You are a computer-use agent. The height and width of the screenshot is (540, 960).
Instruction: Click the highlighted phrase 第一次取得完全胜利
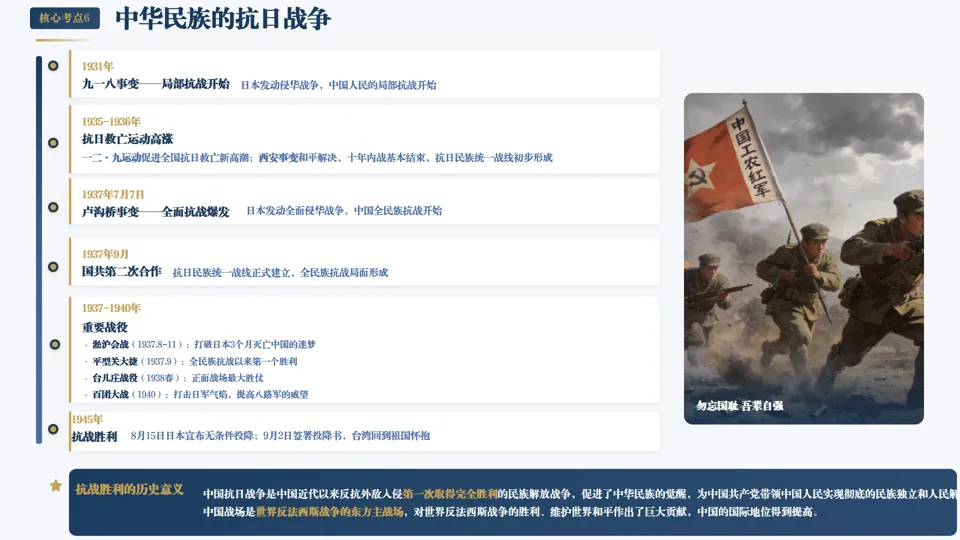tap(450, 493)
